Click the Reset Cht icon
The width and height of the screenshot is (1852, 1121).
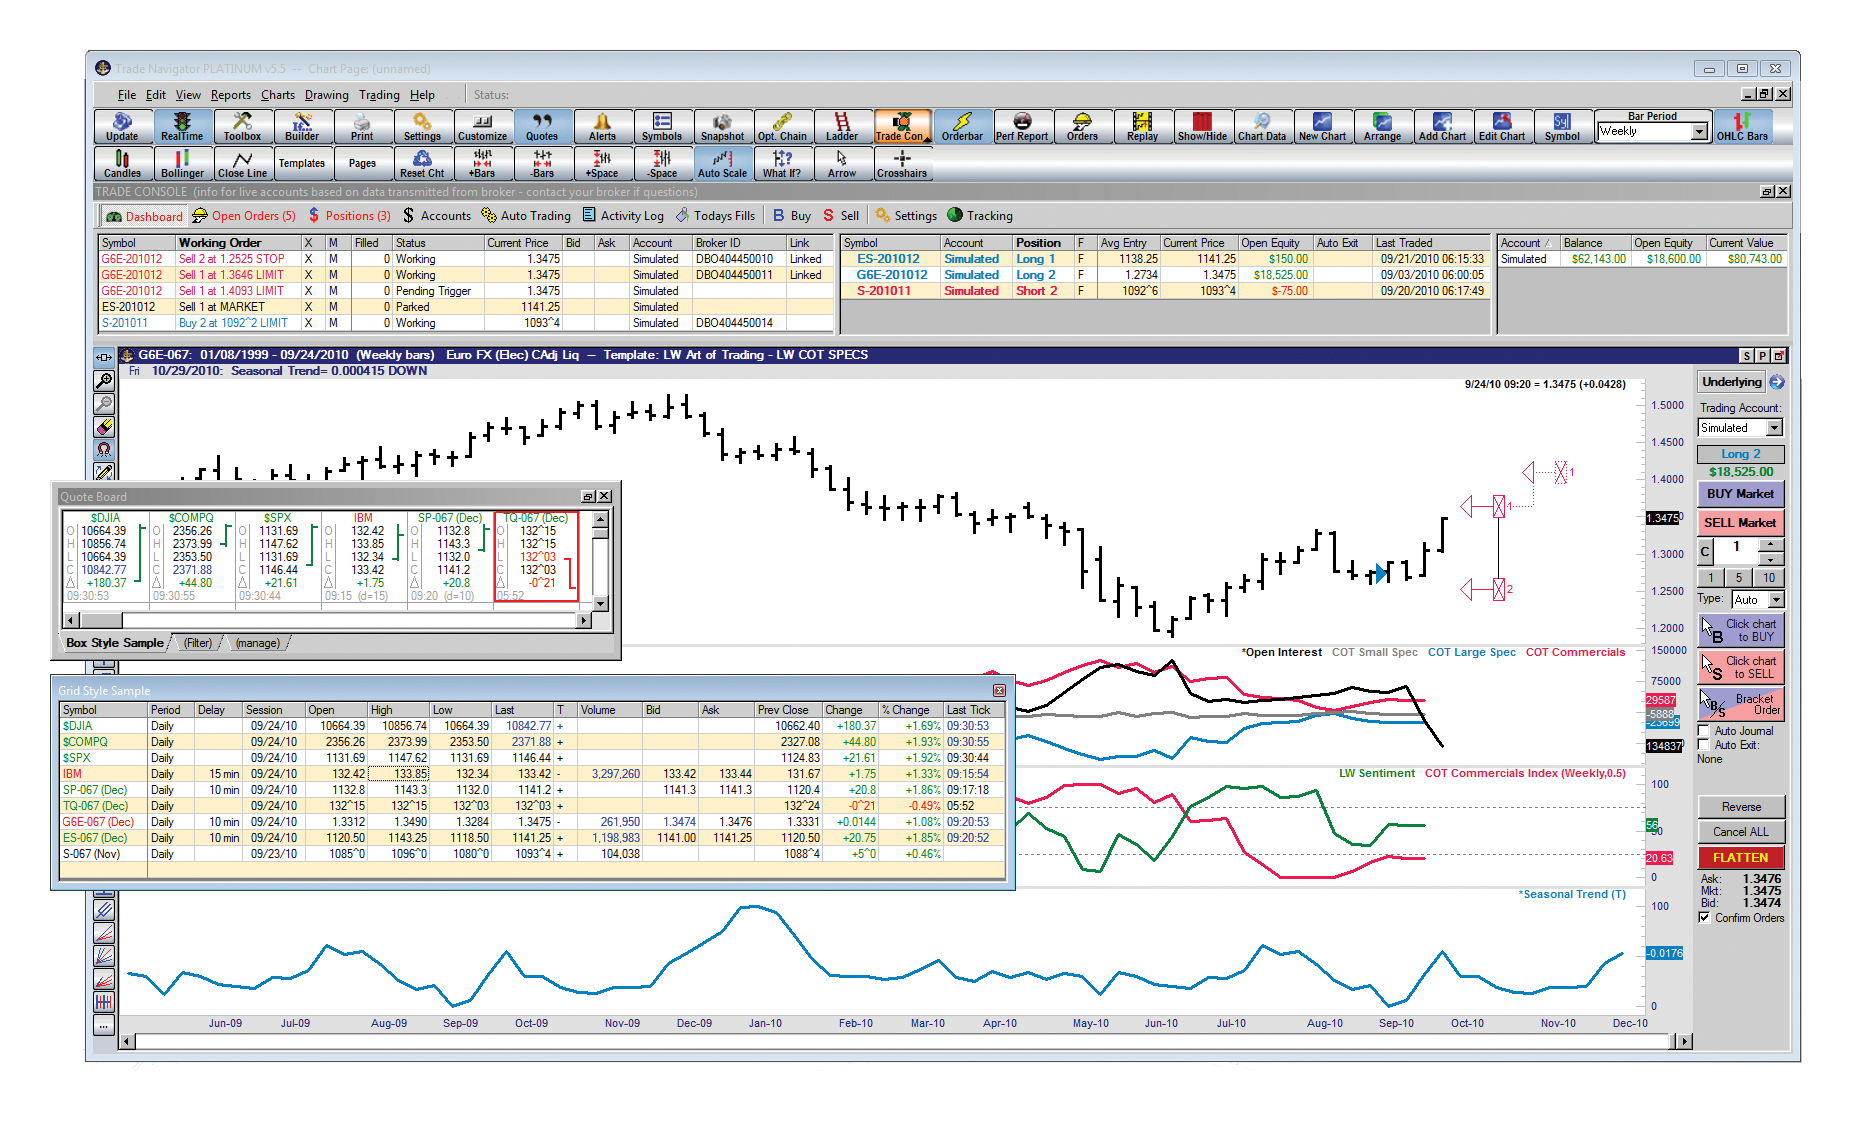pos(422,164)
